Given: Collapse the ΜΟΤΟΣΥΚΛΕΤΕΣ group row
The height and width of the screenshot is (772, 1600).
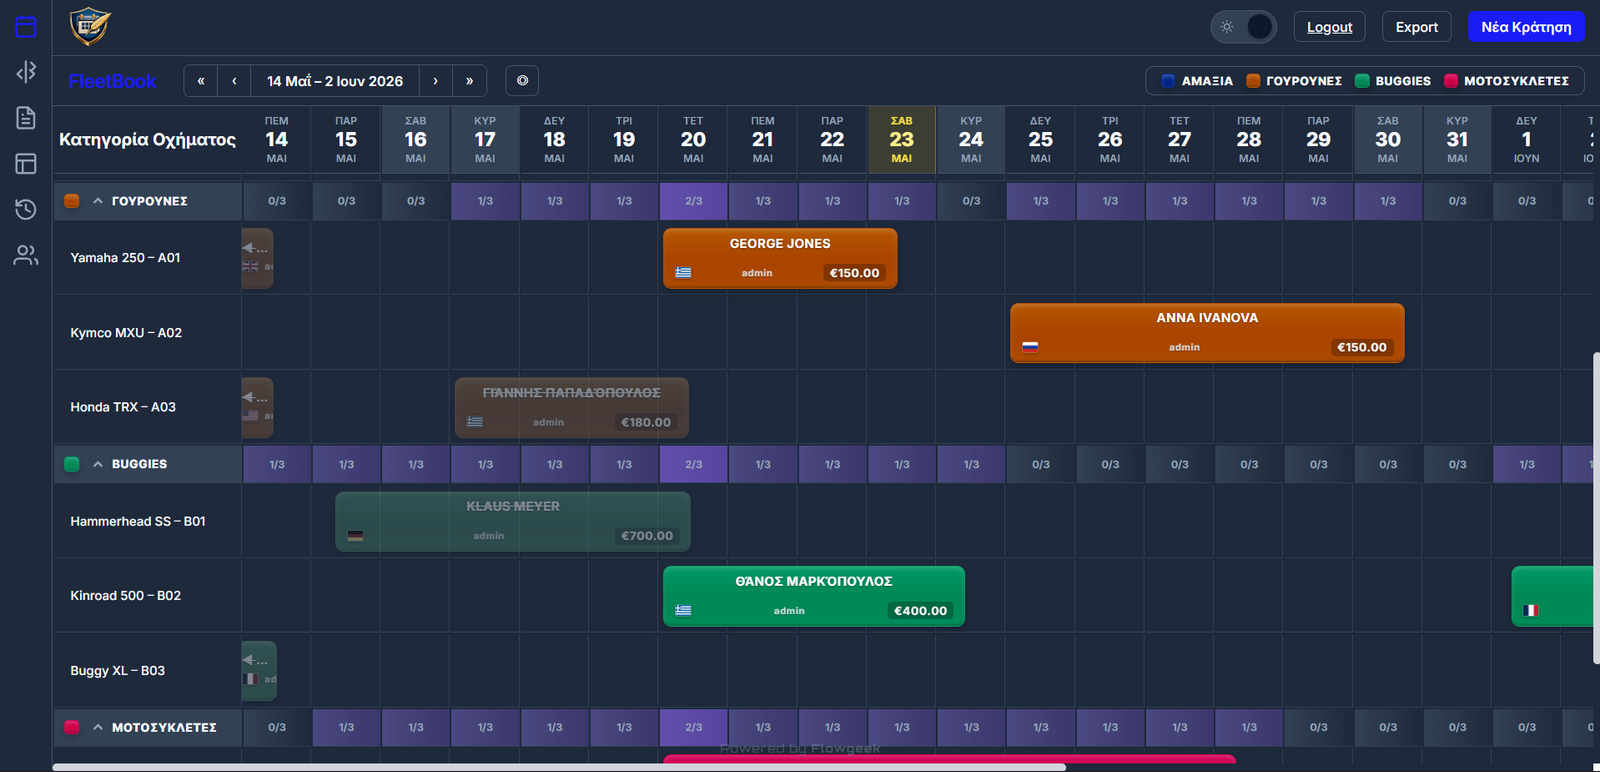Looking at the screenshot, I should tap(98, 727).
